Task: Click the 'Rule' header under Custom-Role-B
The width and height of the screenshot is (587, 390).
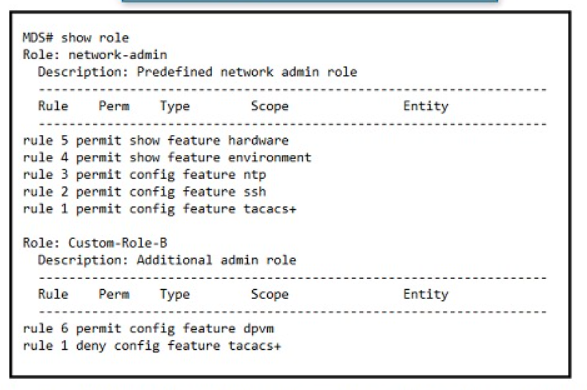Action: click(53, 294)
